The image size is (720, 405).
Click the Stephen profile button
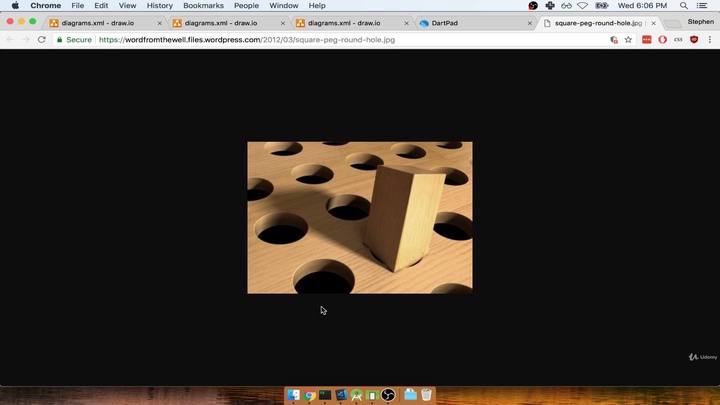(700, 22)
